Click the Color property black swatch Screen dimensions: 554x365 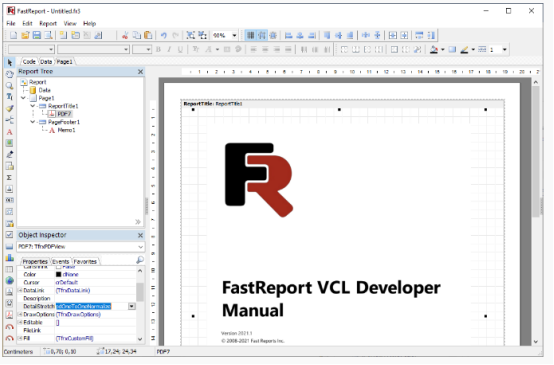(59, 275)
